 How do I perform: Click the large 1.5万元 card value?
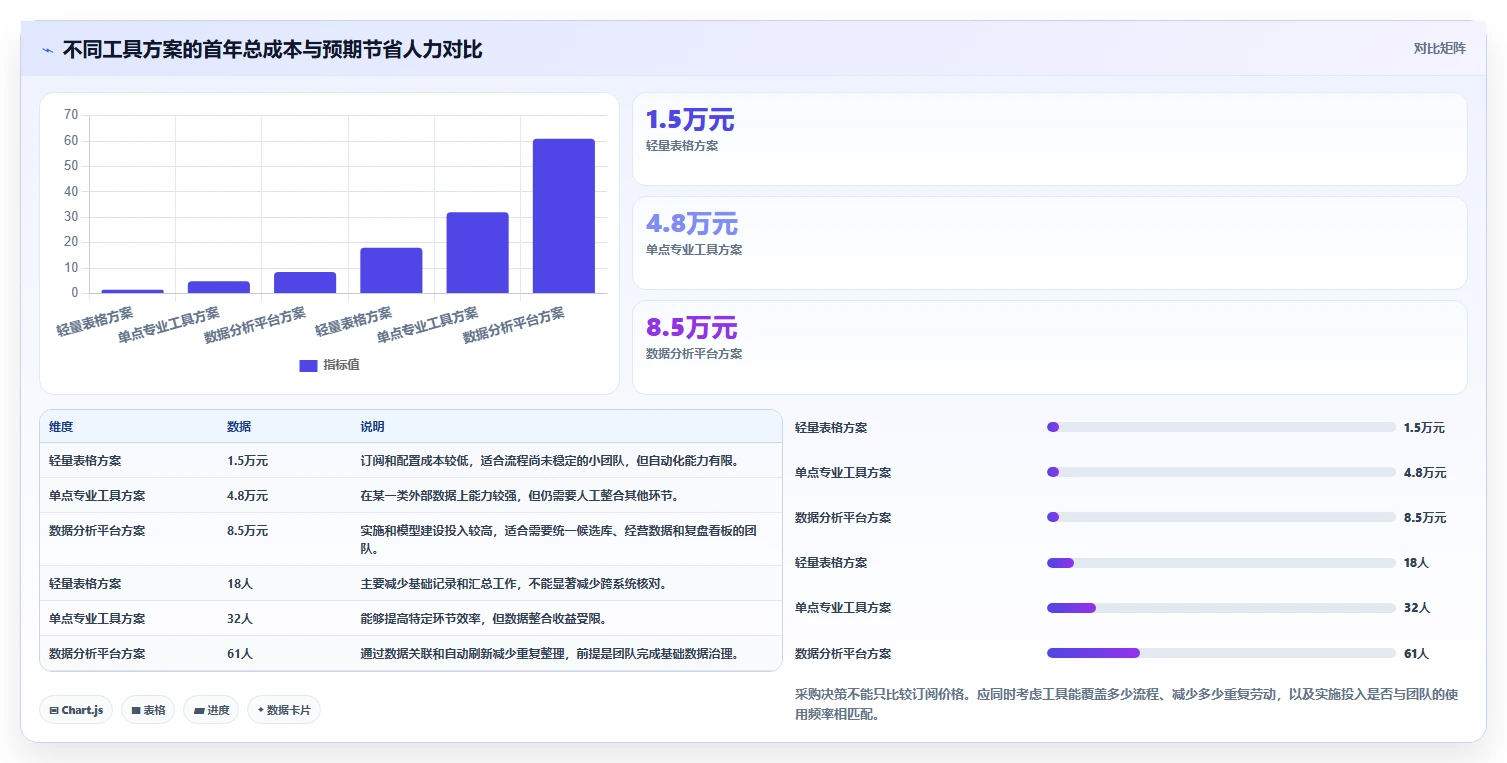tap(690, 120)
